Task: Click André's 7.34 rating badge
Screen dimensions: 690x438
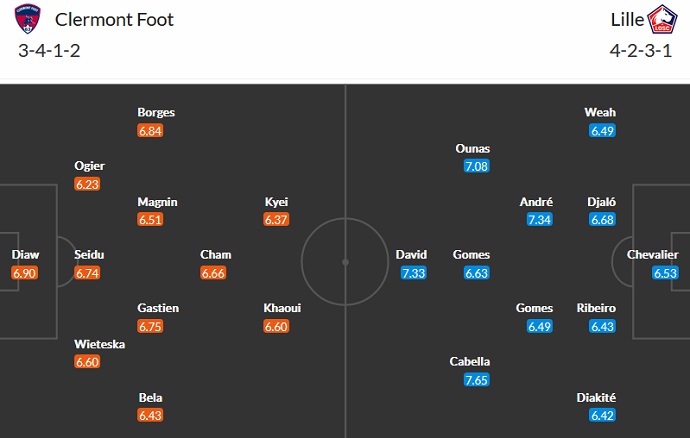Action: click(x=536, y=220)
